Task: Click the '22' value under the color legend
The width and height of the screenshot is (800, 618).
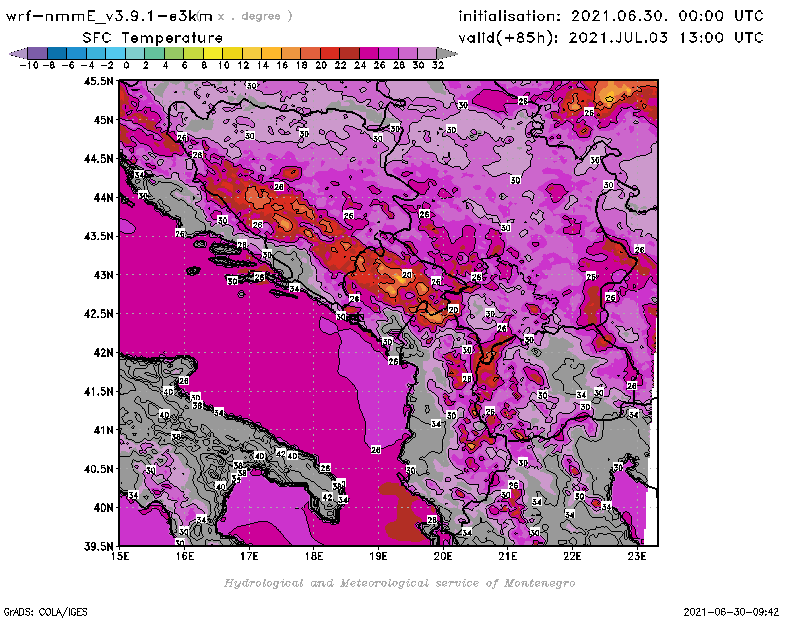Action: tap(341, 65)
